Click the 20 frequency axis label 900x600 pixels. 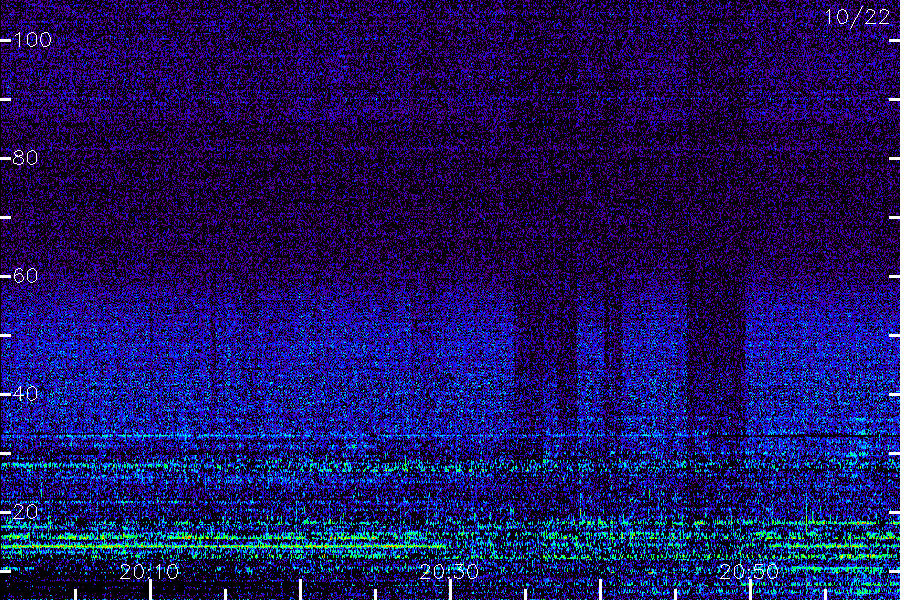(25, 512)
